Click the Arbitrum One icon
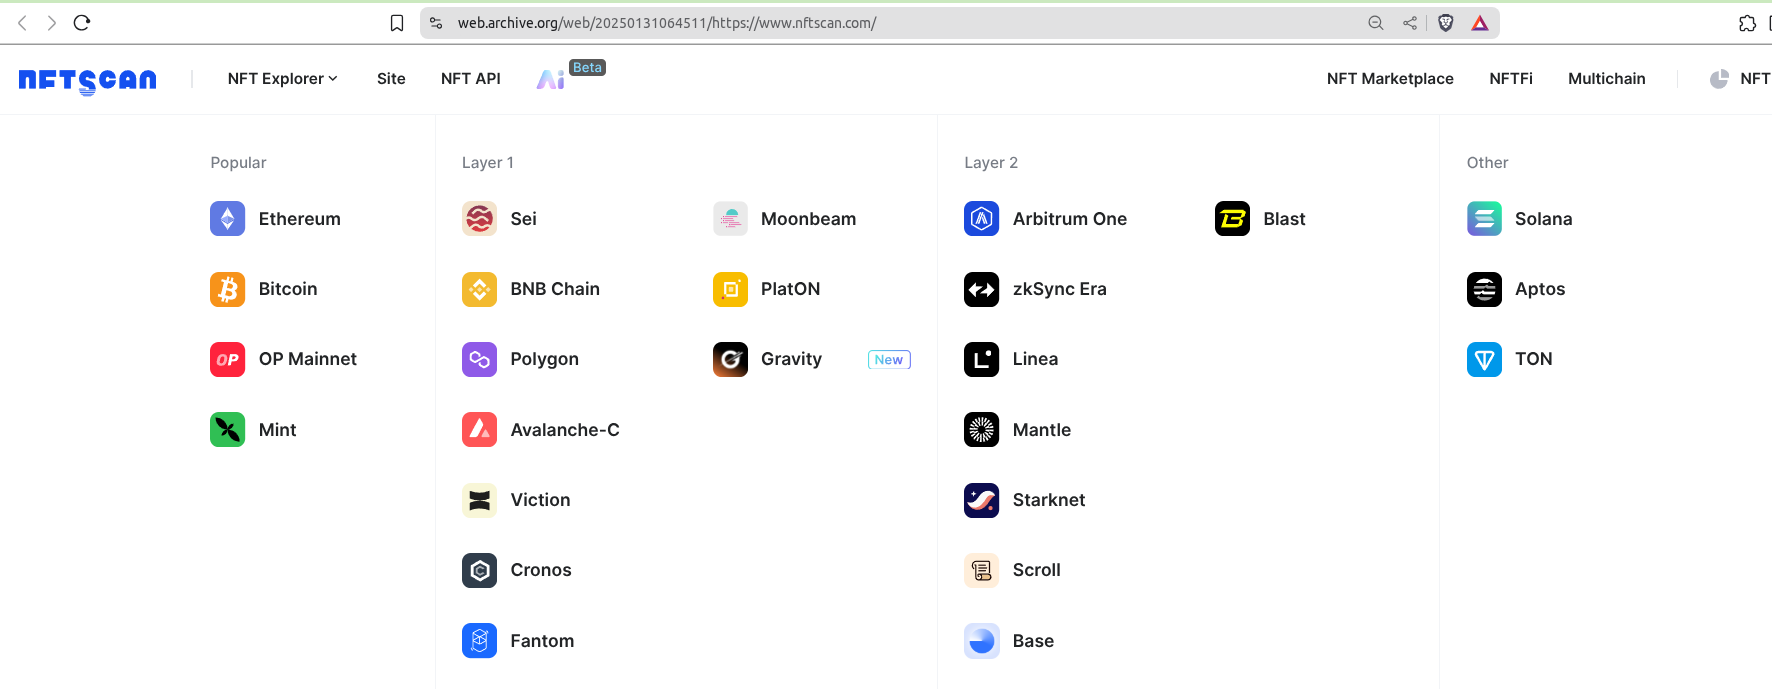This screenshot has height=689, width=1772. click(x=981, y=219)
